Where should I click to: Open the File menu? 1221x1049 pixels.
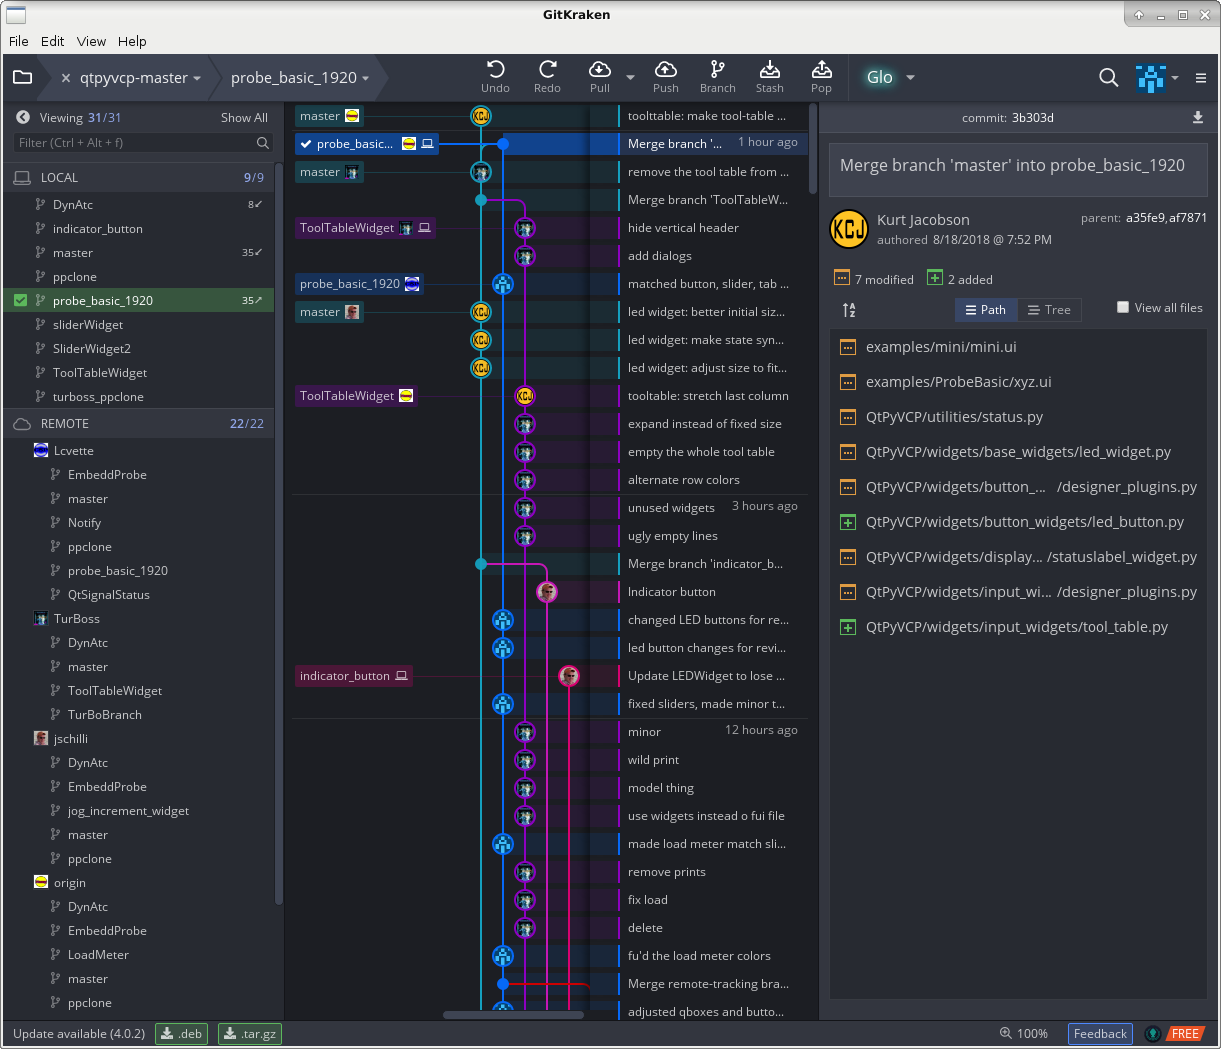(19, 41)
